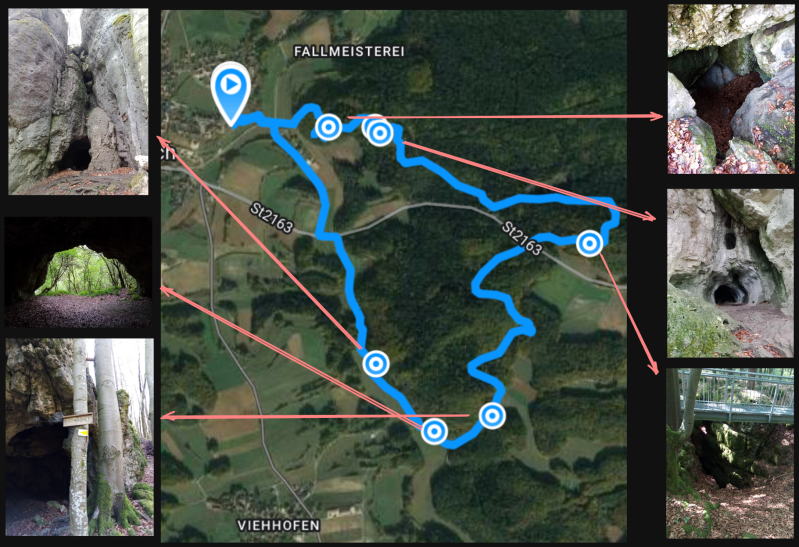Select the overlapping double waypoint marker
Viewport: 799px width, 547px height.
[x=378, y=131]
